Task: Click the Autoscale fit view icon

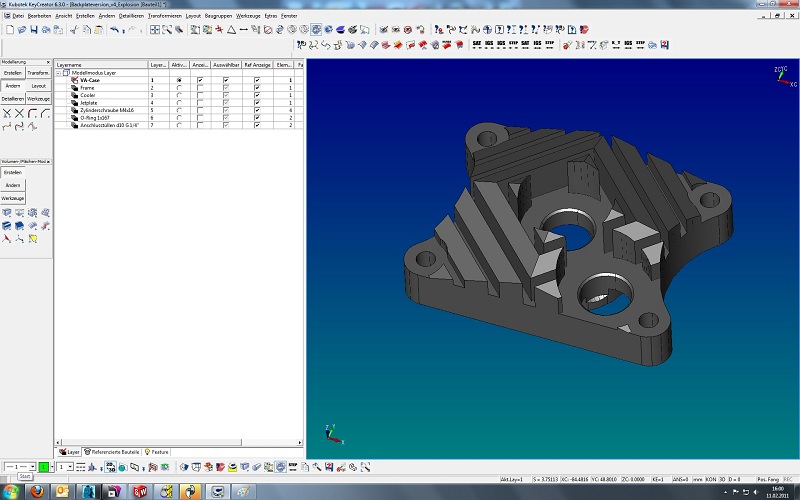Action: pos(155,30)
